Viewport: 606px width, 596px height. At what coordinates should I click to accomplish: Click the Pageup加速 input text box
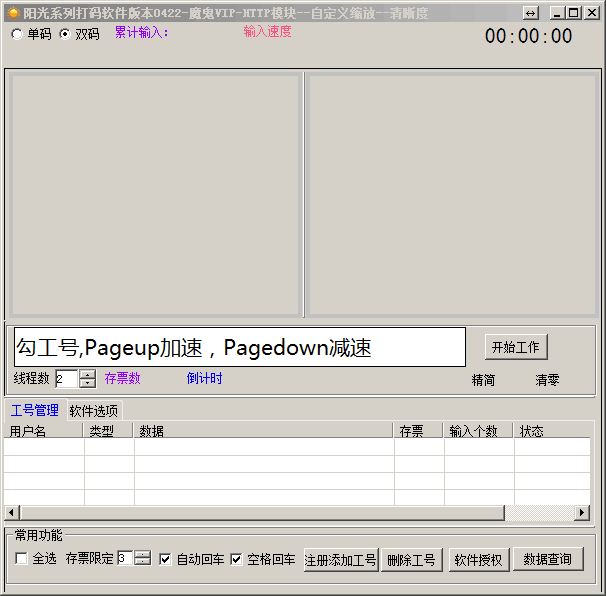pyautogui.click(x=240, y=347)
